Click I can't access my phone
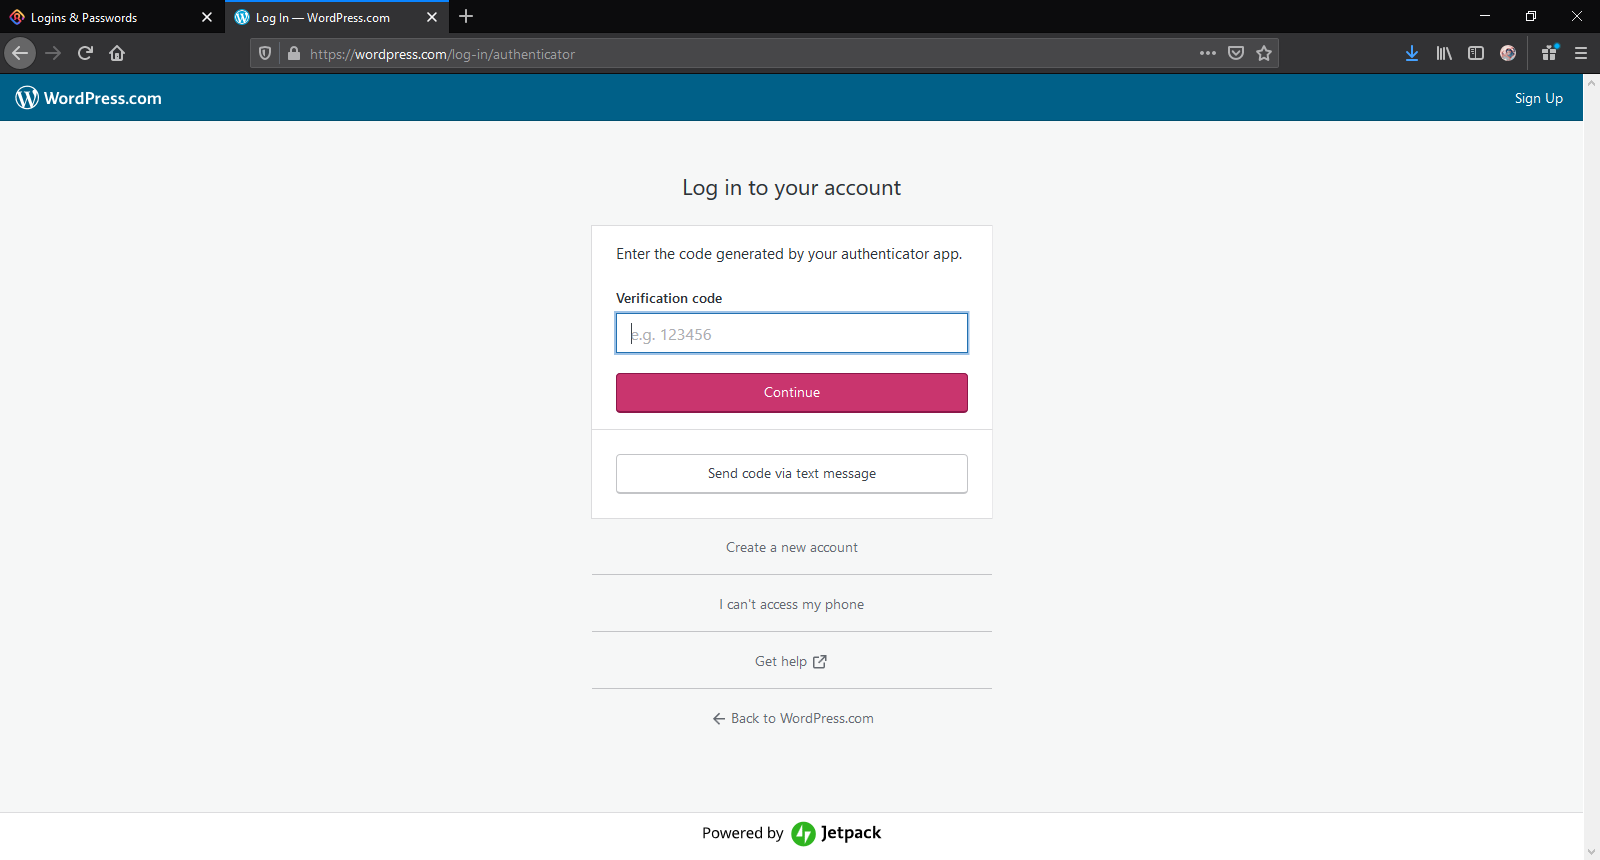This screenshot has width=1600, height=860. click(x=792, y=604)
